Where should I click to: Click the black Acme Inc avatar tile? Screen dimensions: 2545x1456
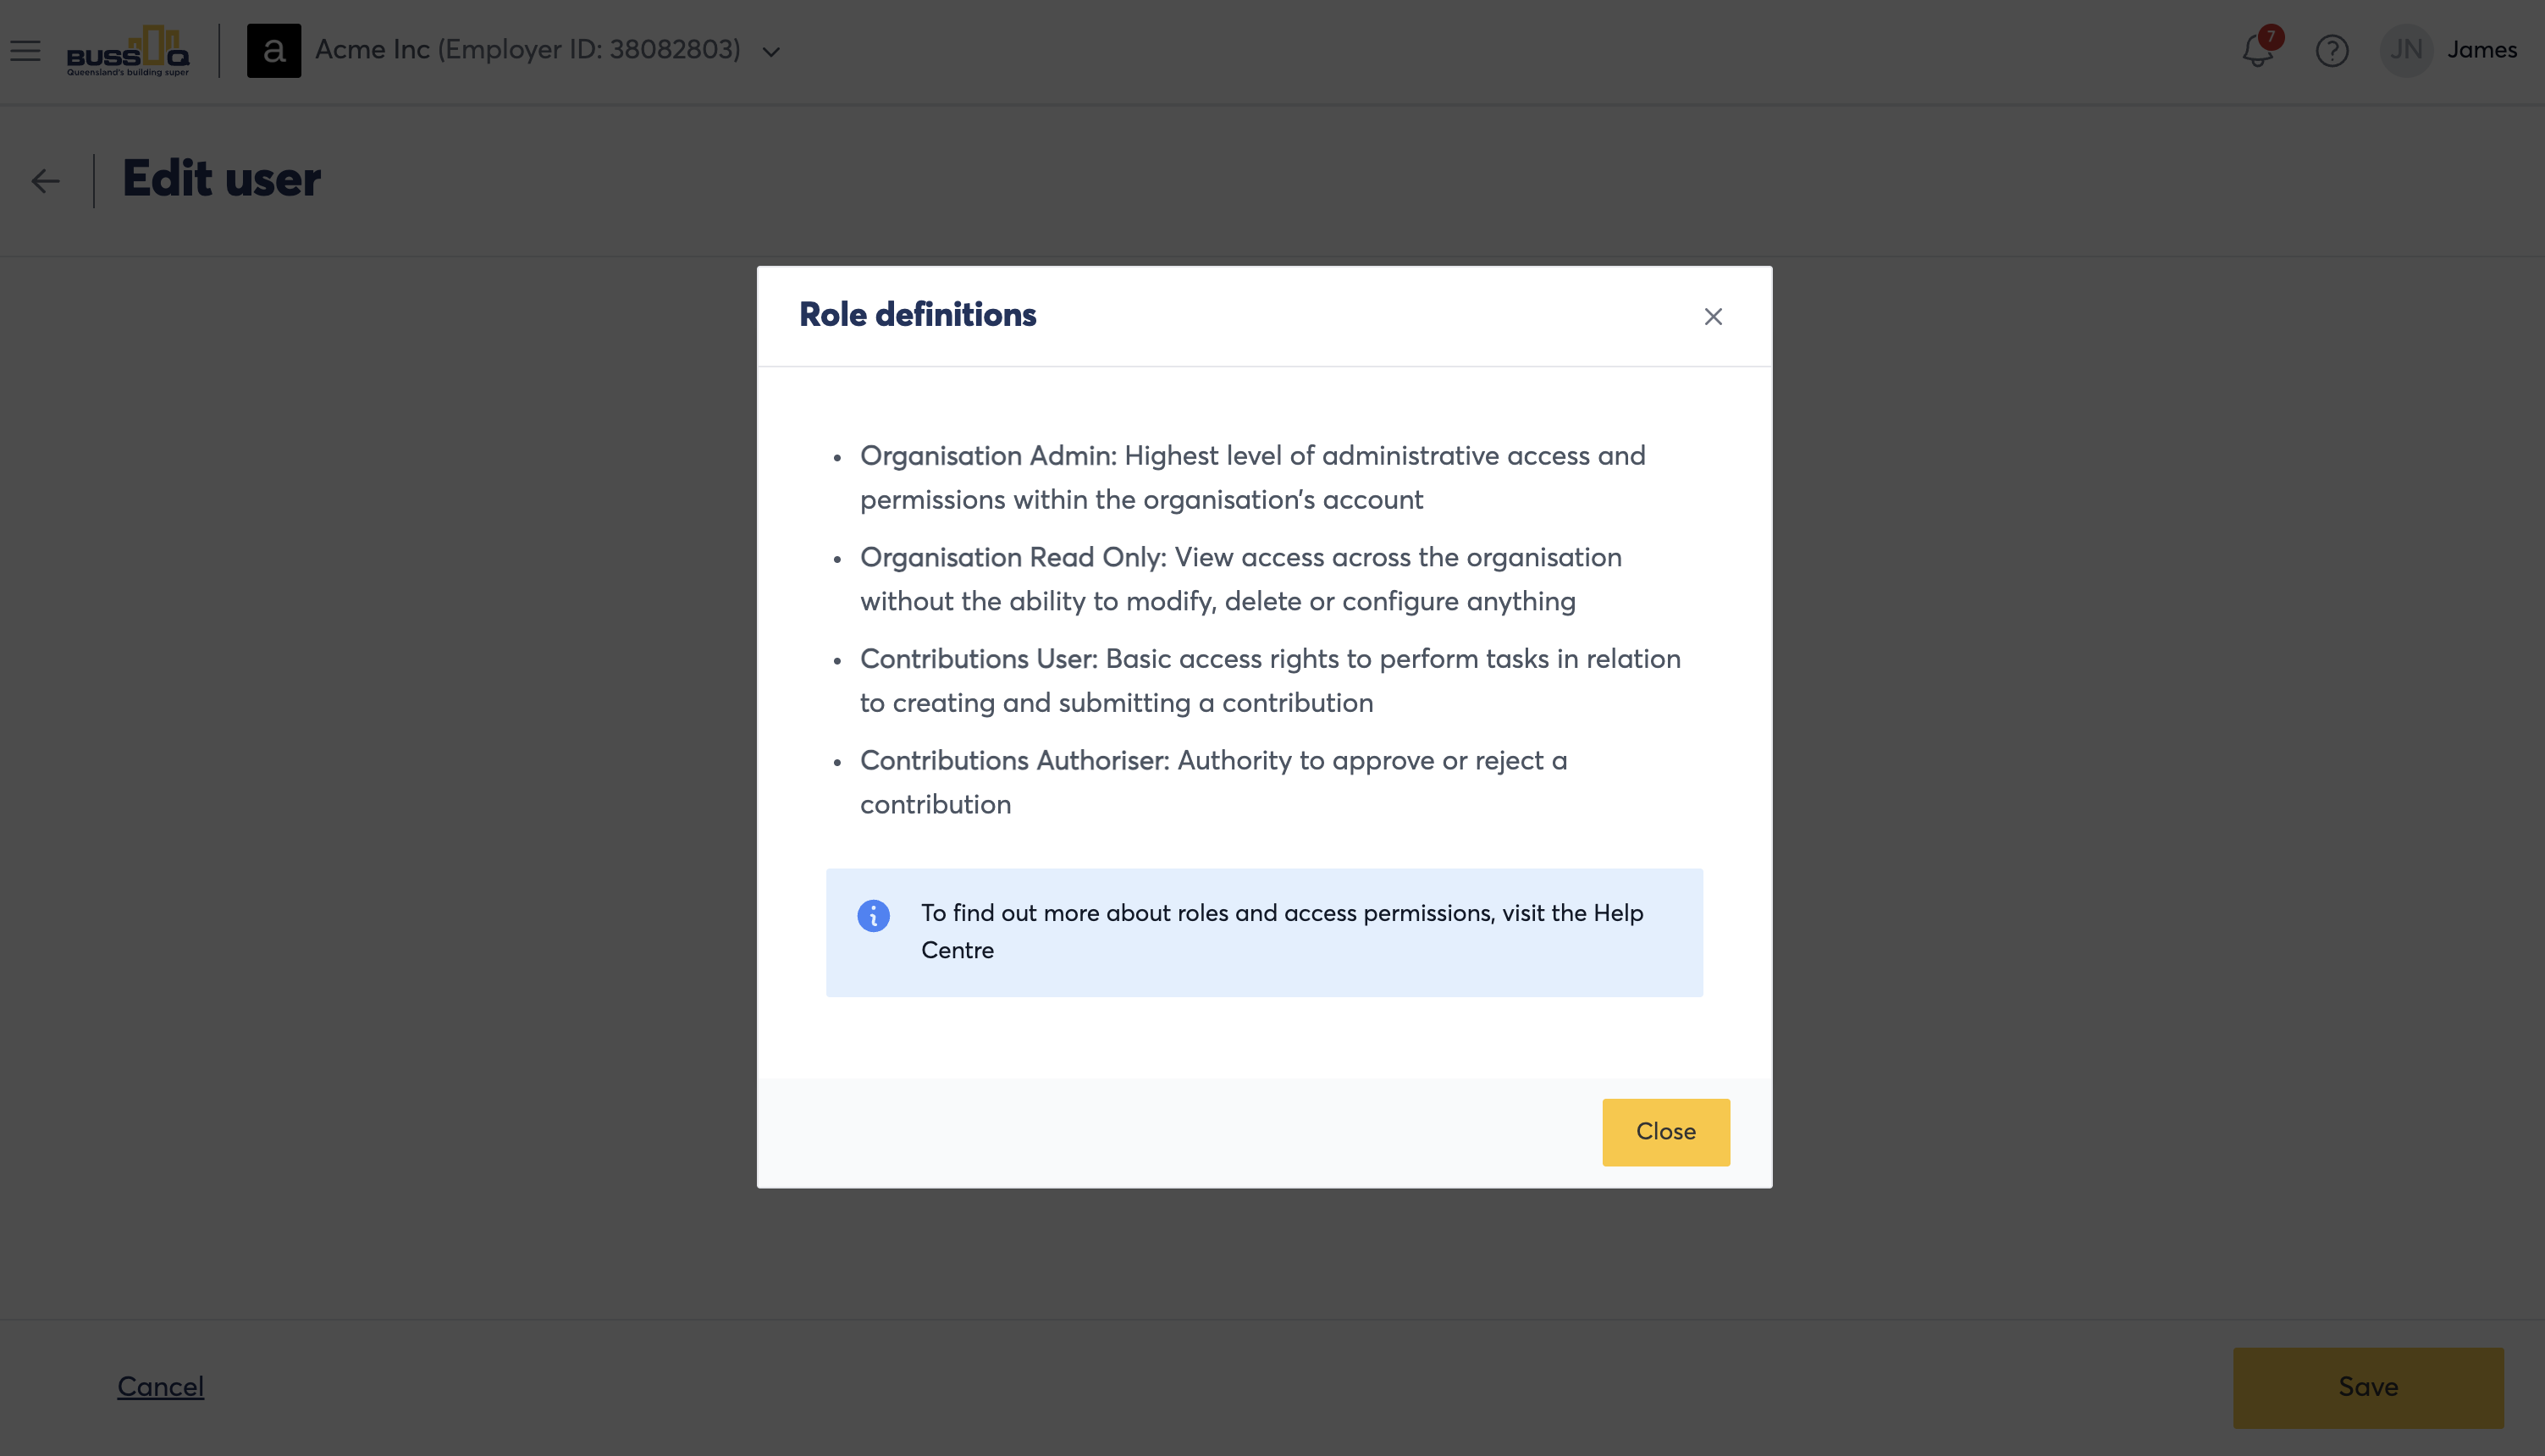(274, 50)
